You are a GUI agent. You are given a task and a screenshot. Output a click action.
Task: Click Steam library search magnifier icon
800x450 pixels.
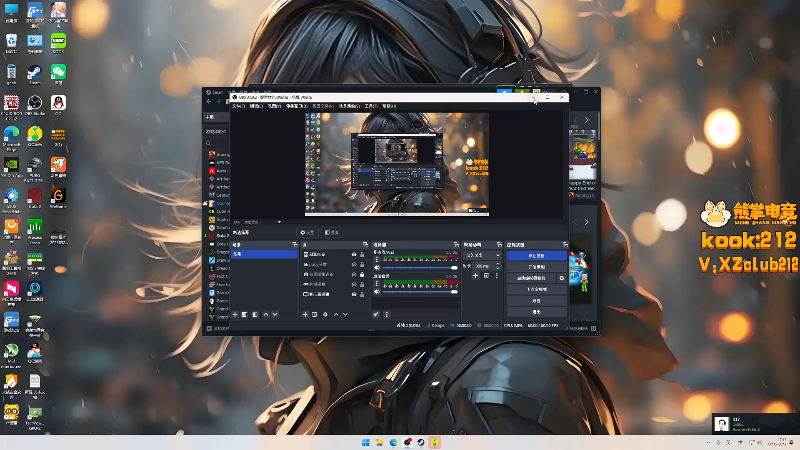208,143
